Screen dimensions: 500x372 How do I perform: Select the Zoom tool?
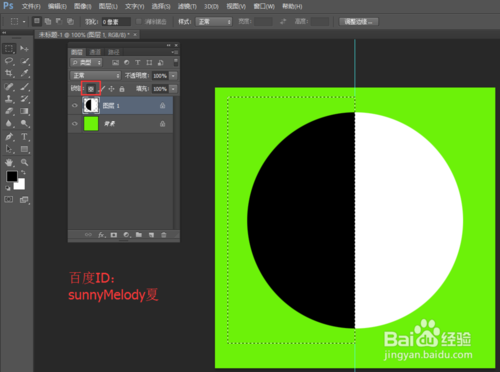point(24,162)
